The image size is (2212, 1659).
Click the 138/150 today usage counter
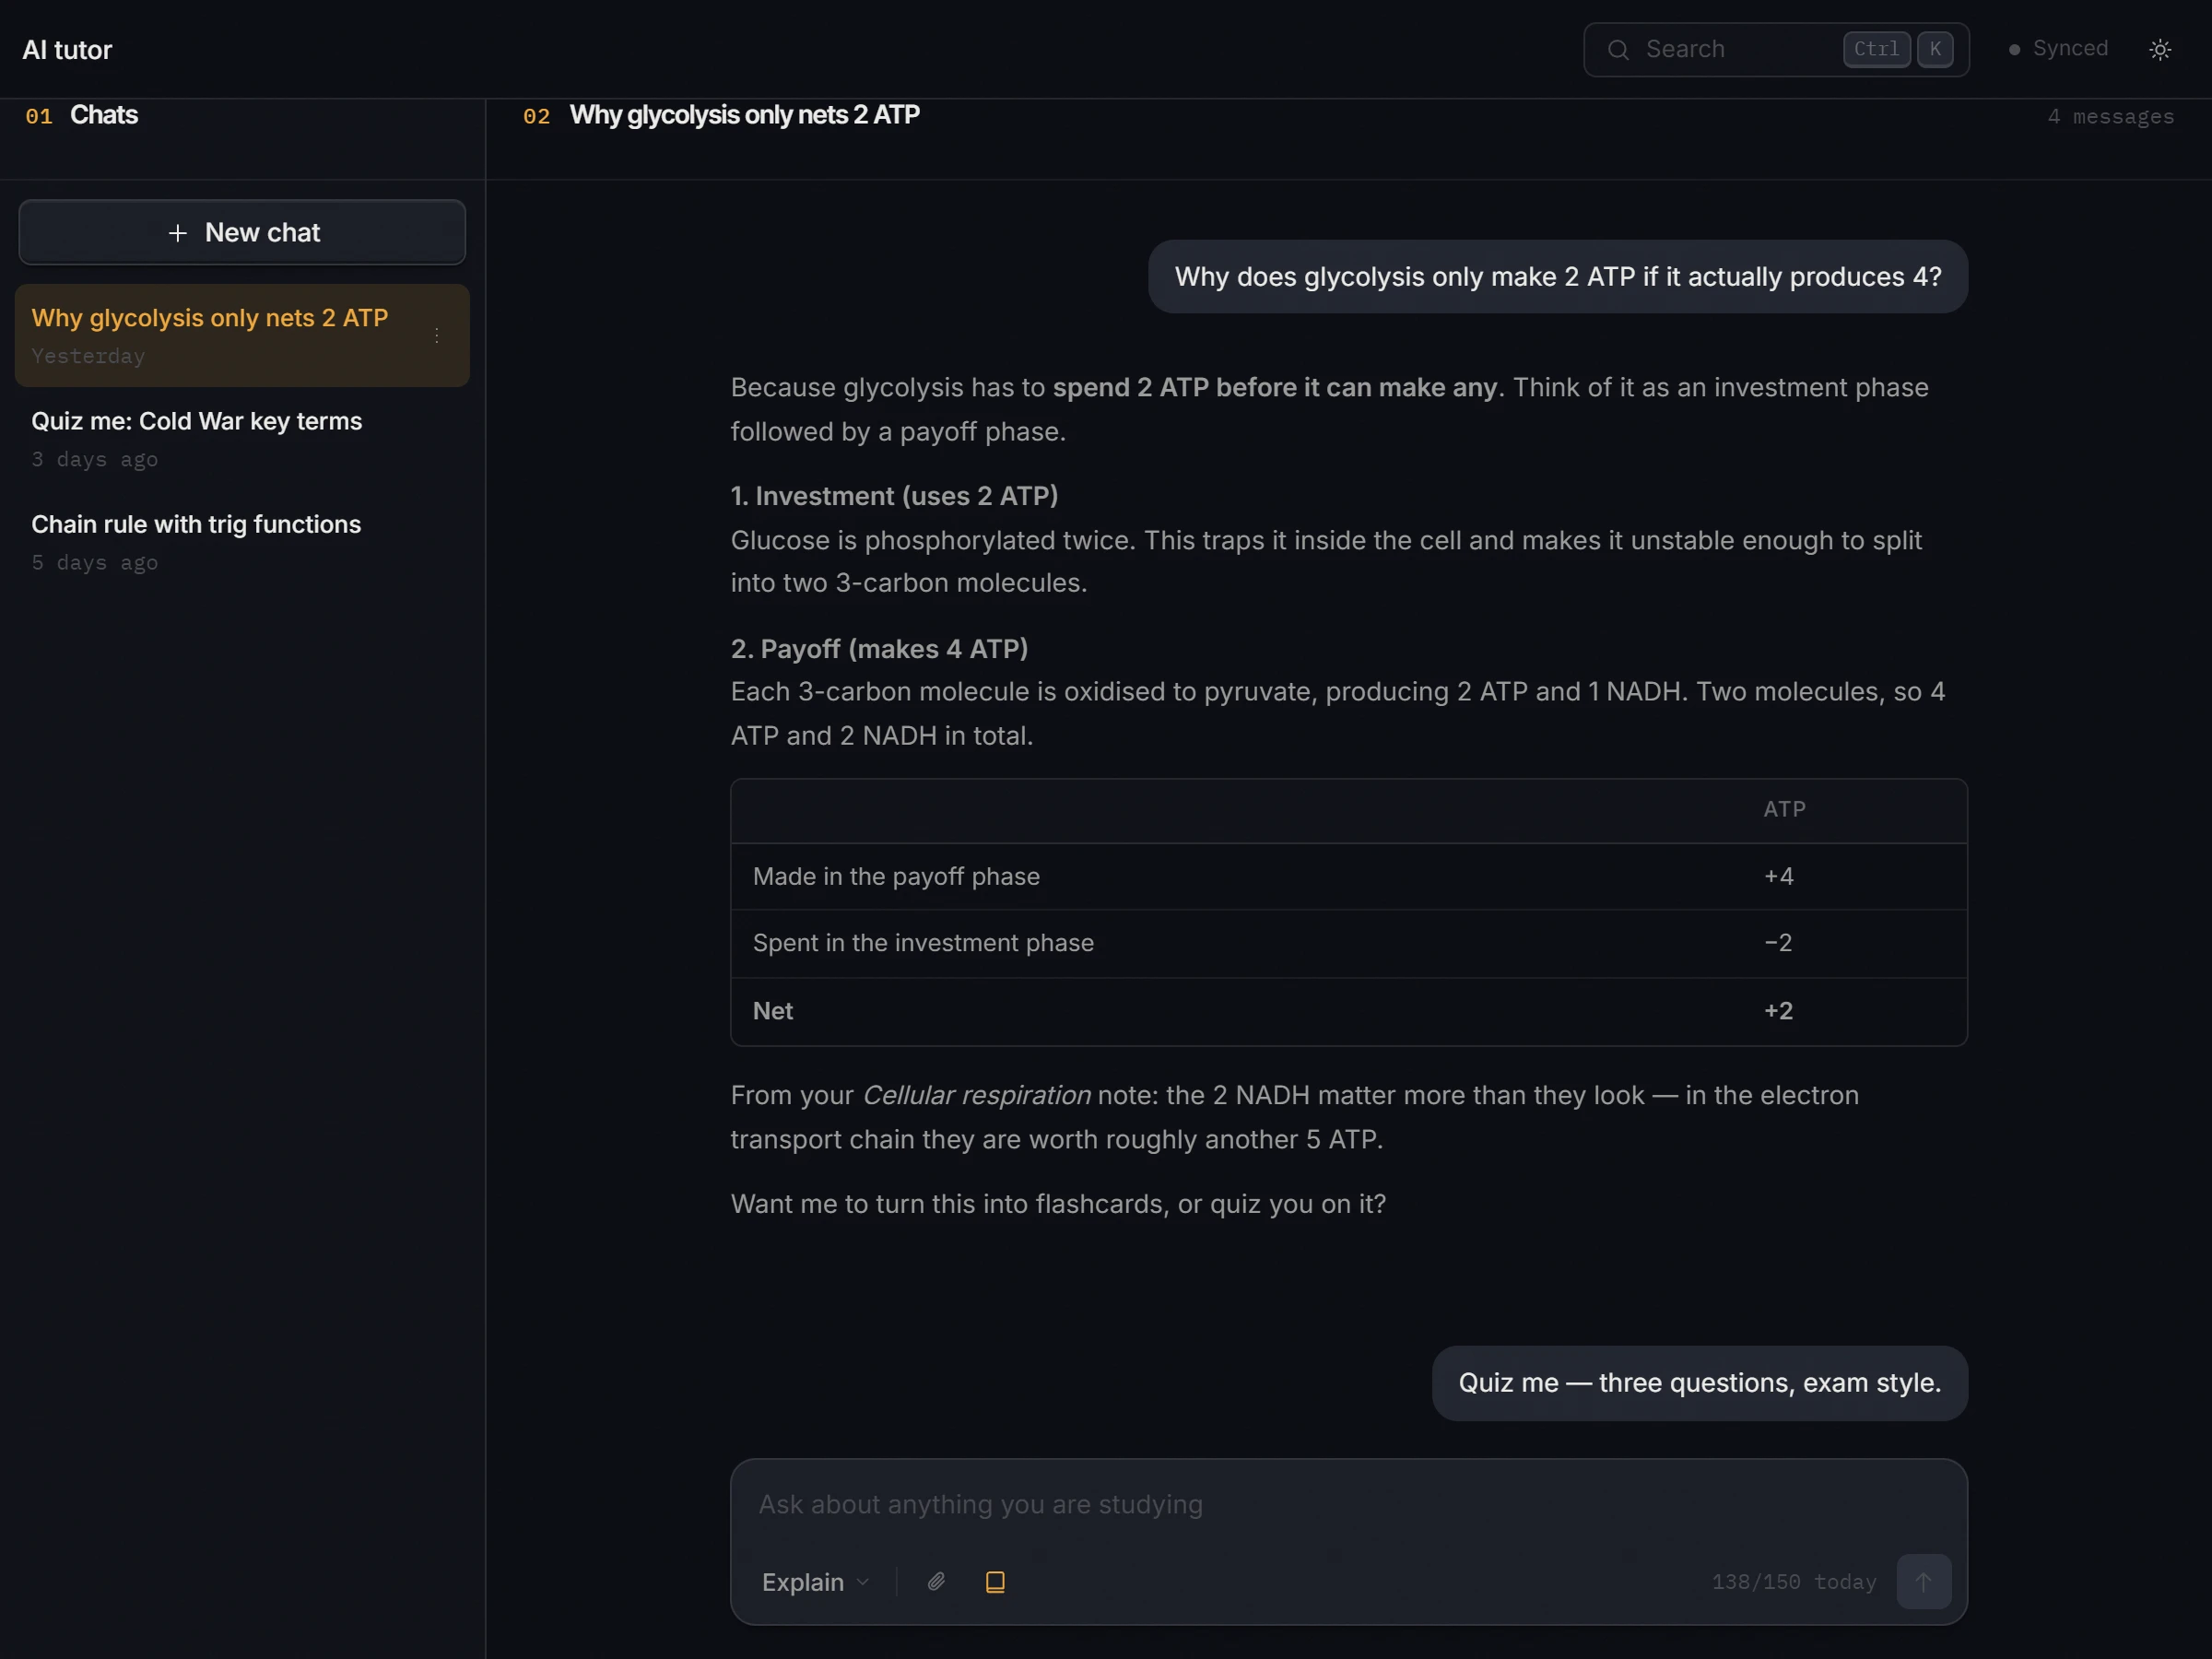pyautogui.click(x=1794, y=1581)
